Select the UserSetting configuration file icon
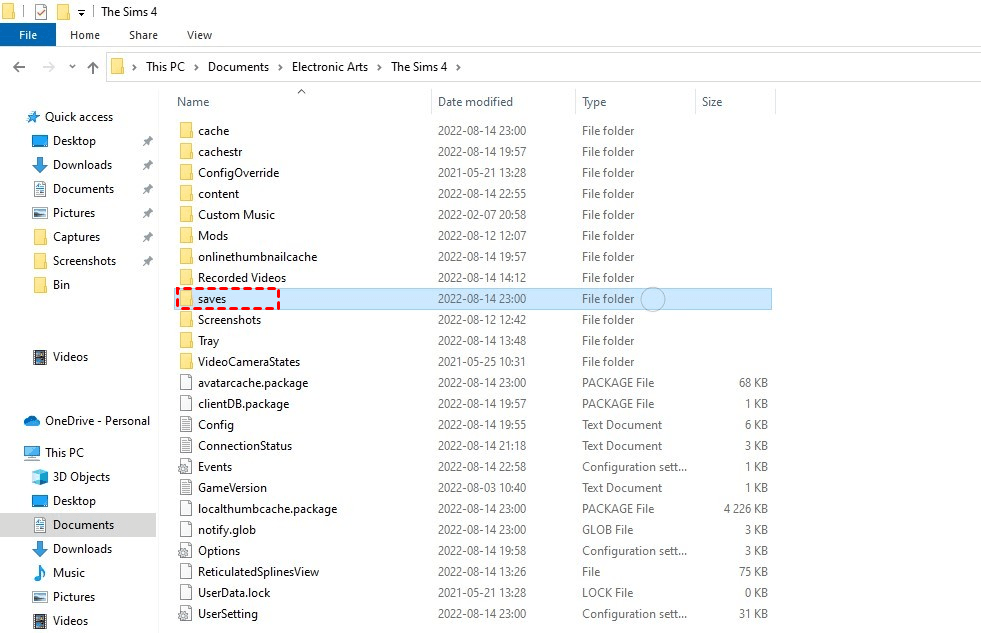 coord(185,614)
